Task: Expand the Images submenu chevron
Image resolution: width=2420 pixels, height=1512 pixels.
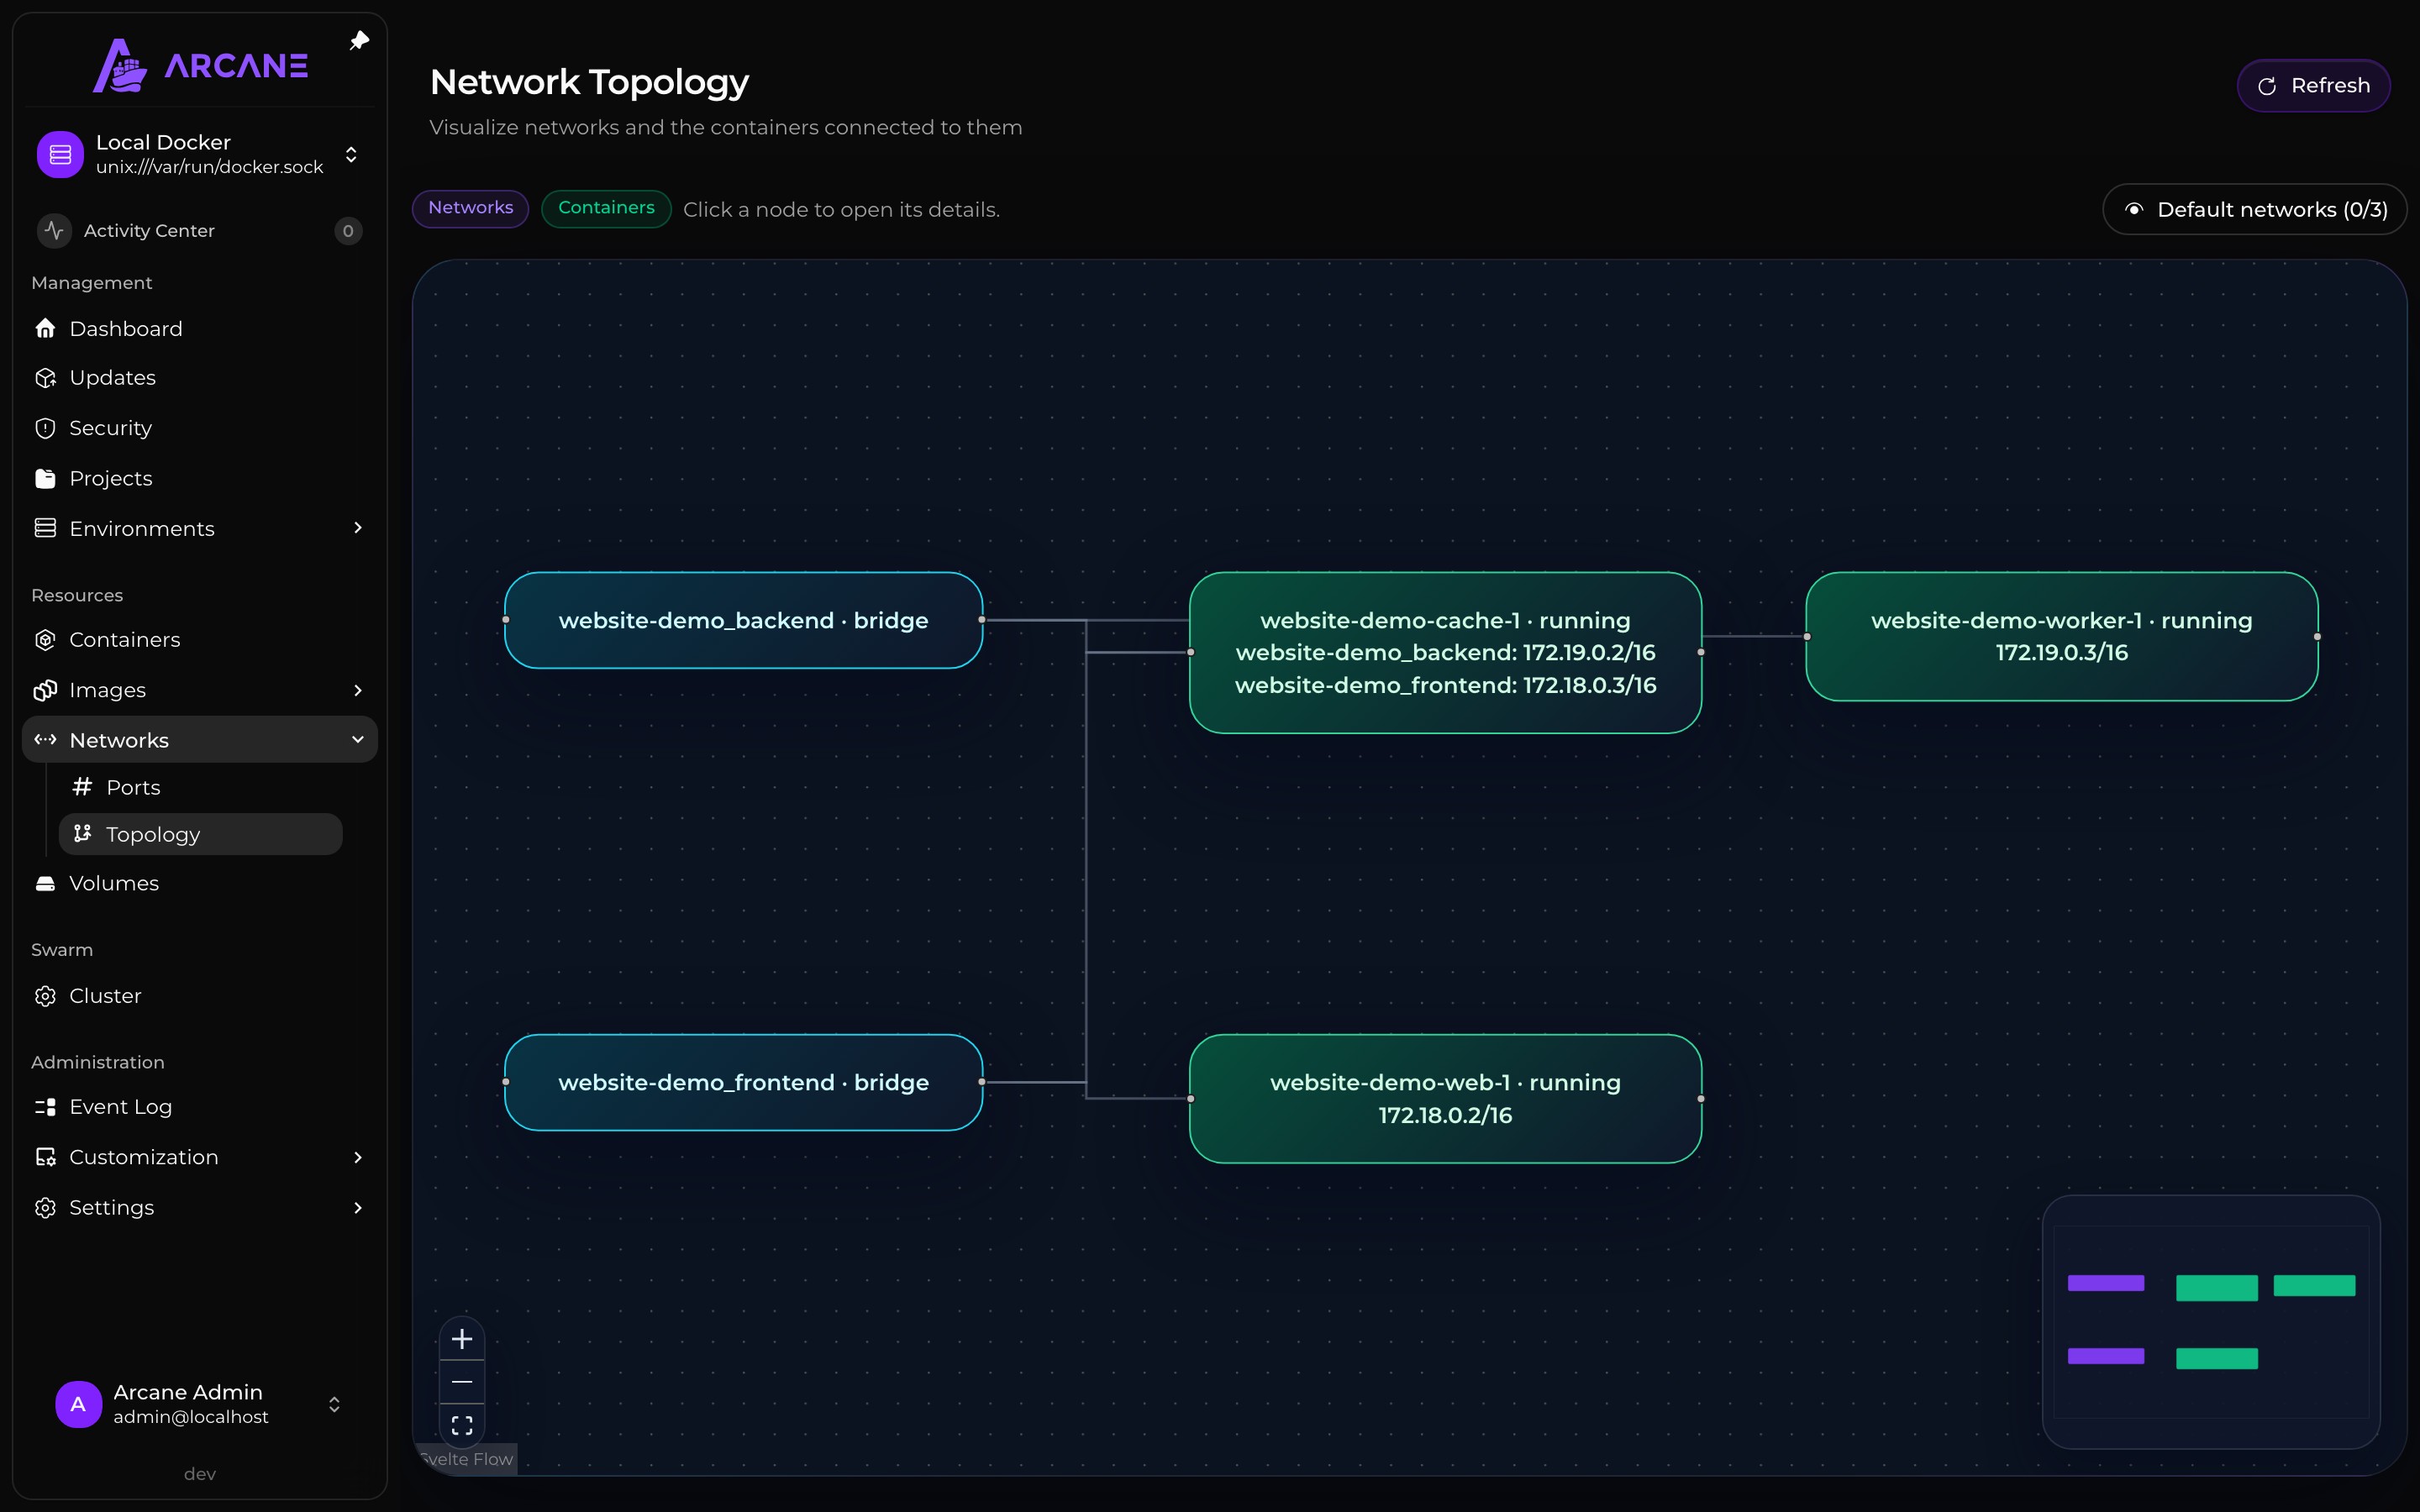Action: (358, 690)
